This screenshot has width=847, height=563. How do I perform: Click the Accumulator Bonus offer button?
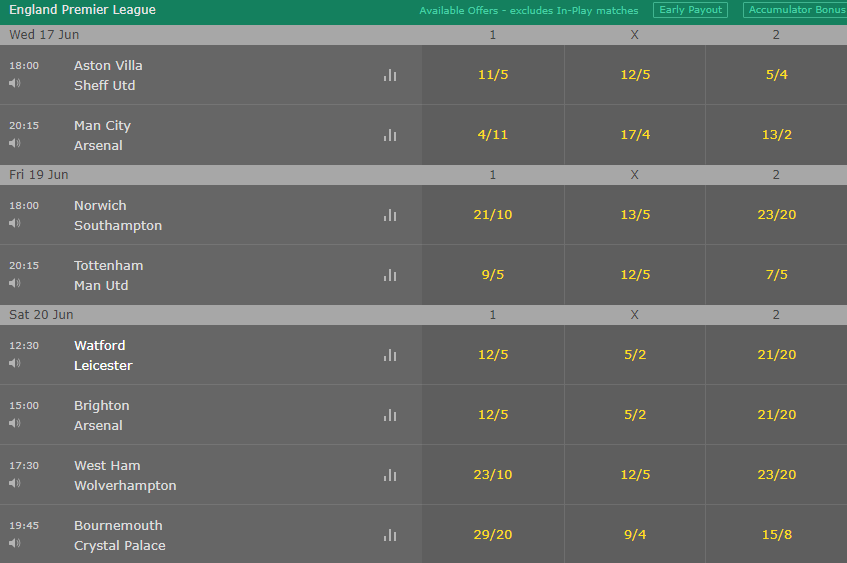[x=795, y=10]
